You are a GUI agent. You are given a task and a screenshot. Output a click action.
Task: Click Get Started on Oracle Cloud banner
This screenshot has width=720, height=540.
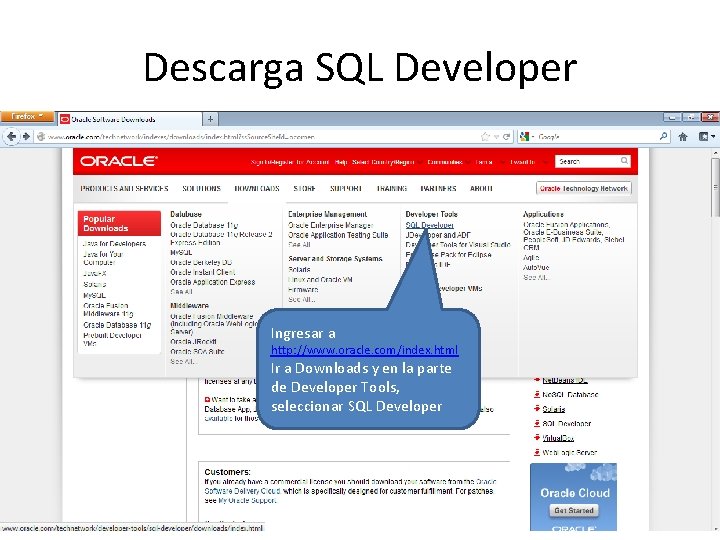coord(574,510)
